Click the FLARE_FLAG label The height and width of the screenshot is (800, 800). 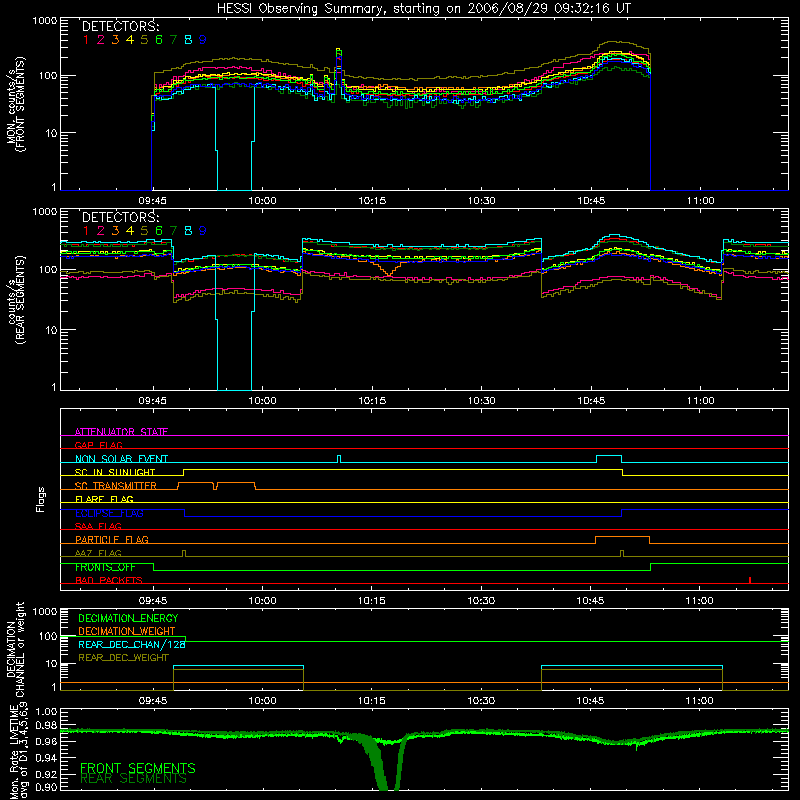click(104, 499)
